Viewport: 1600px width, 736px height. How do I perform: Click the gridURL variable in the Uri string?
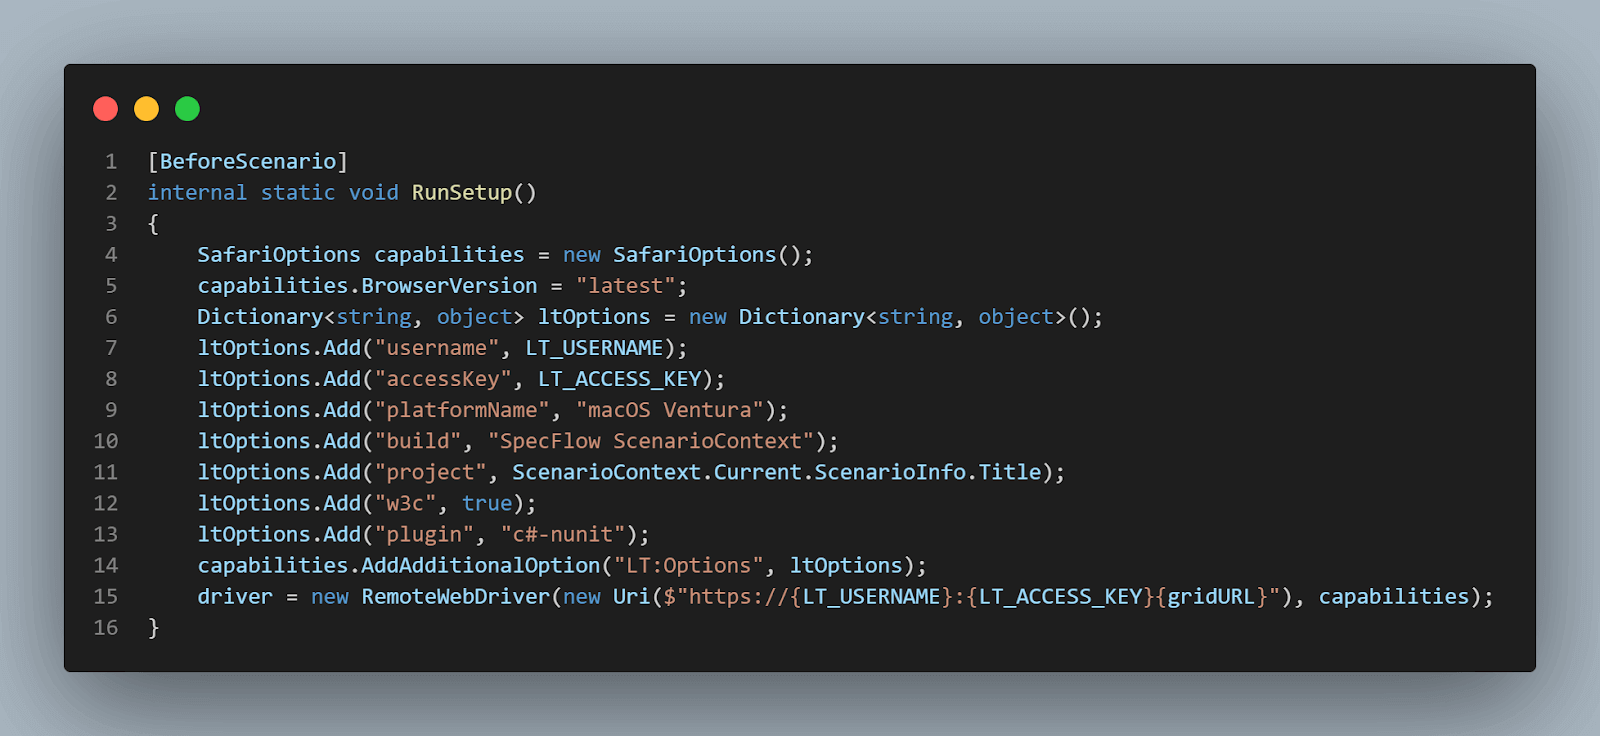click(1211, 597)
